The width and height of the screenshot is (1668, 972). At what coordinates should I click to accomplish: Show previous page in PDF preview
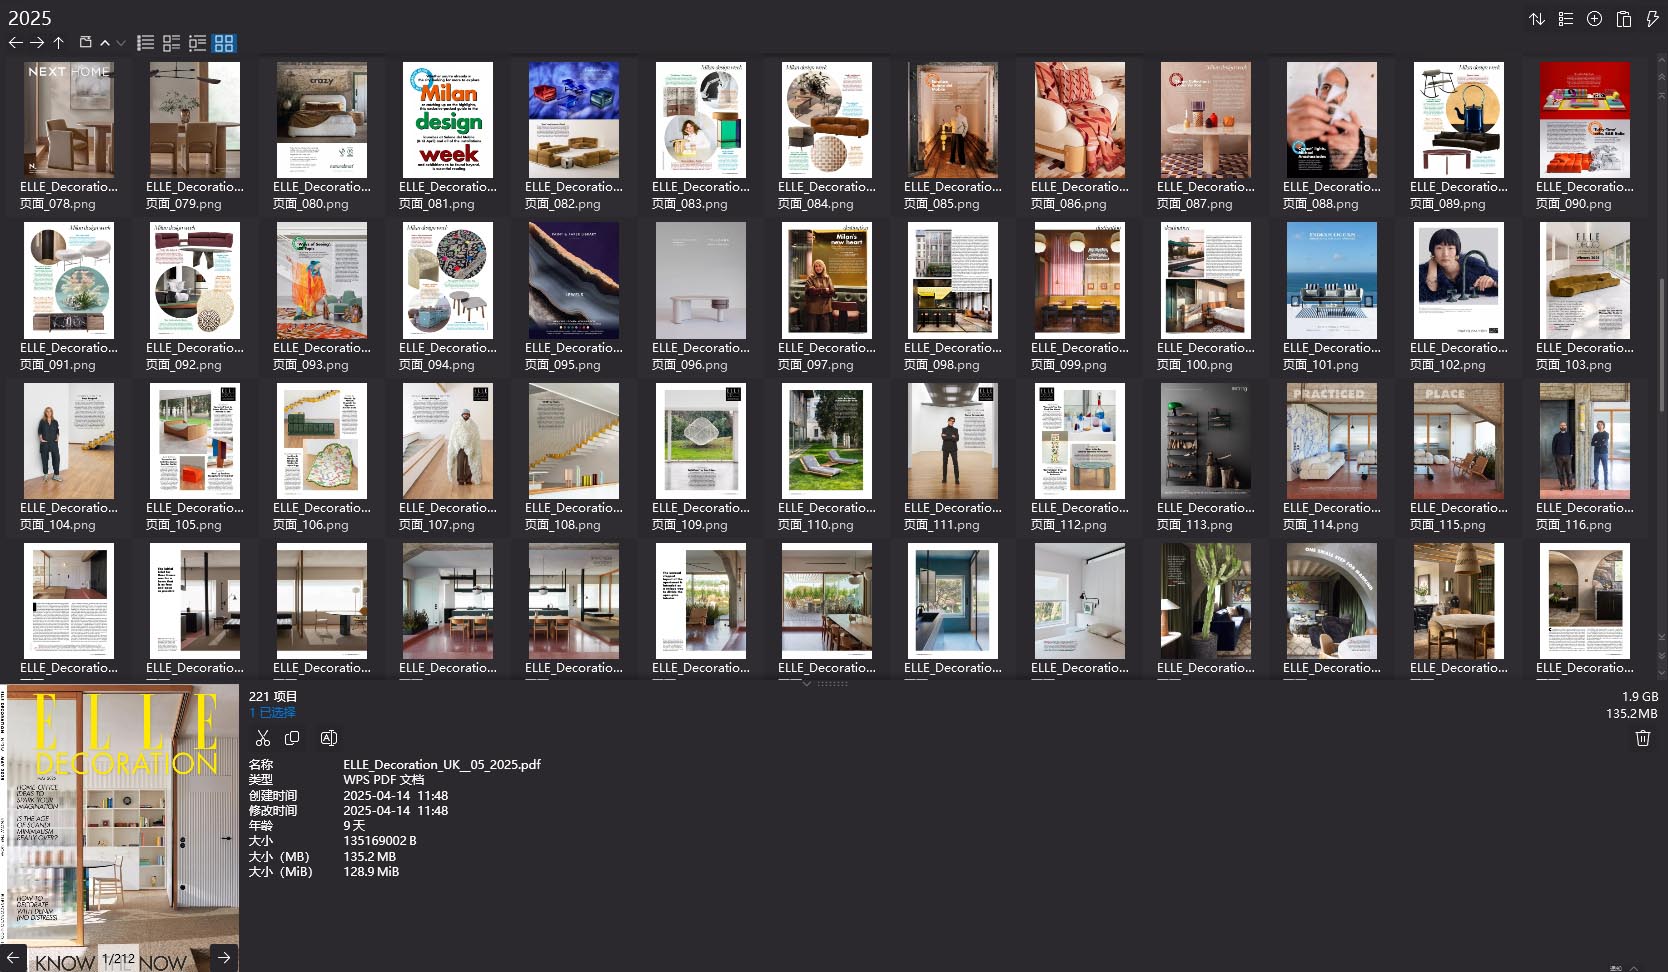14,958
